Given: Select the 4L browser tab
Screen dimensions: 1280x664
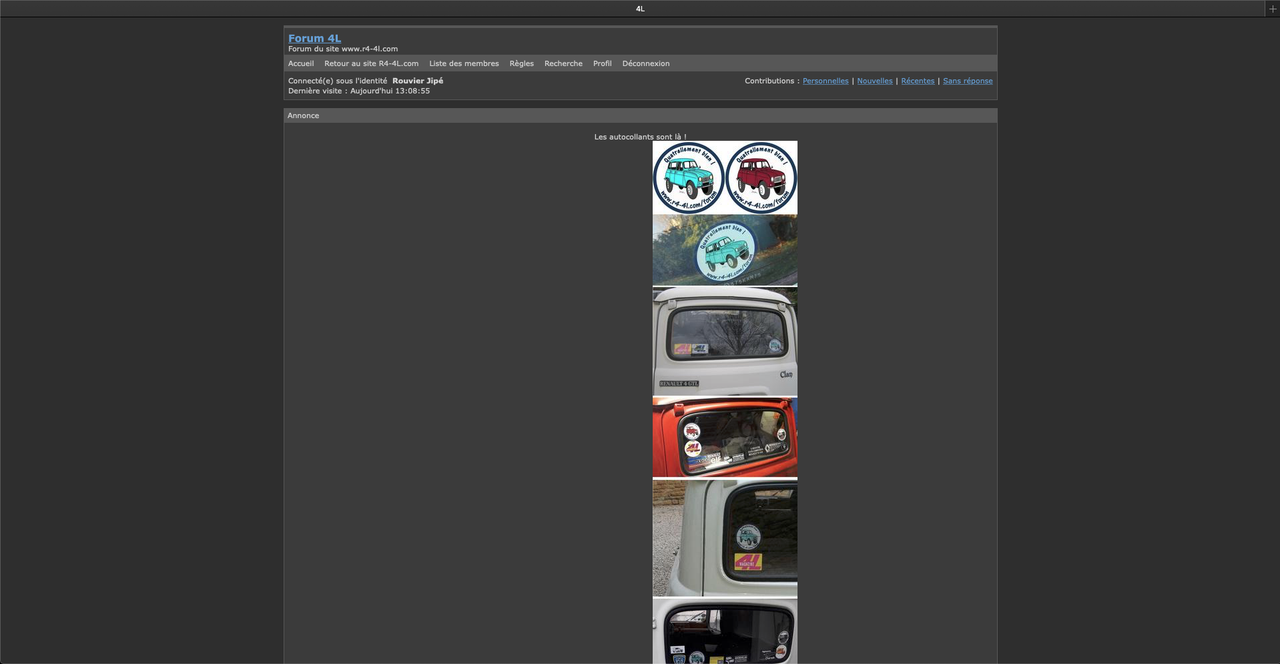Looking at the screenshot, I should 640,8.
